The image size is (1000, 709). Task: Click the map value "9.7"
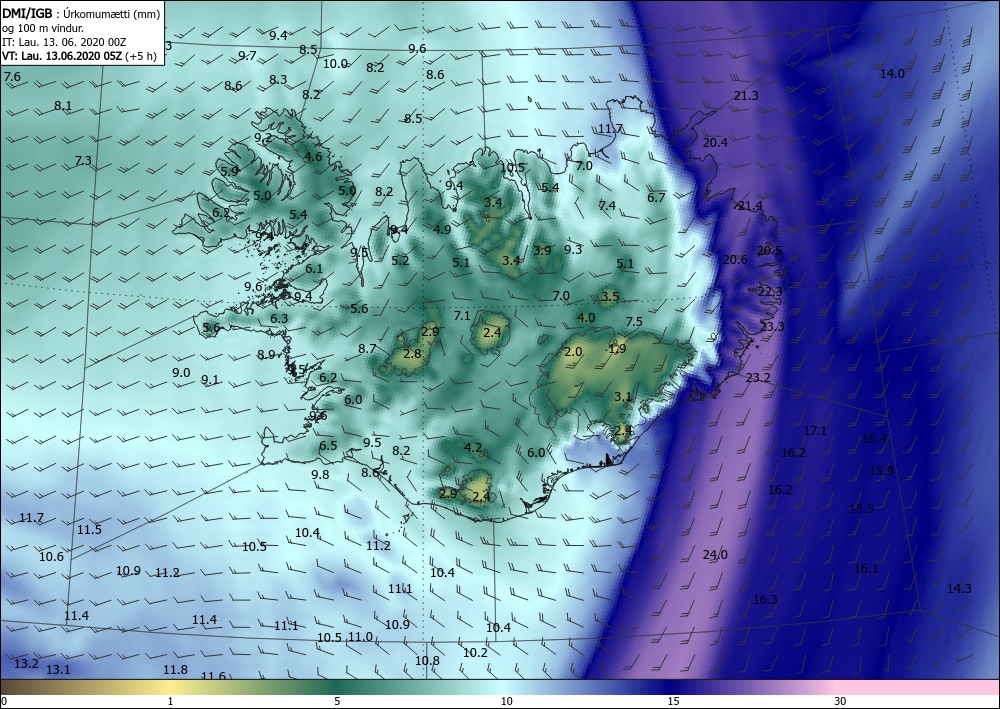(x=247, y=55)
